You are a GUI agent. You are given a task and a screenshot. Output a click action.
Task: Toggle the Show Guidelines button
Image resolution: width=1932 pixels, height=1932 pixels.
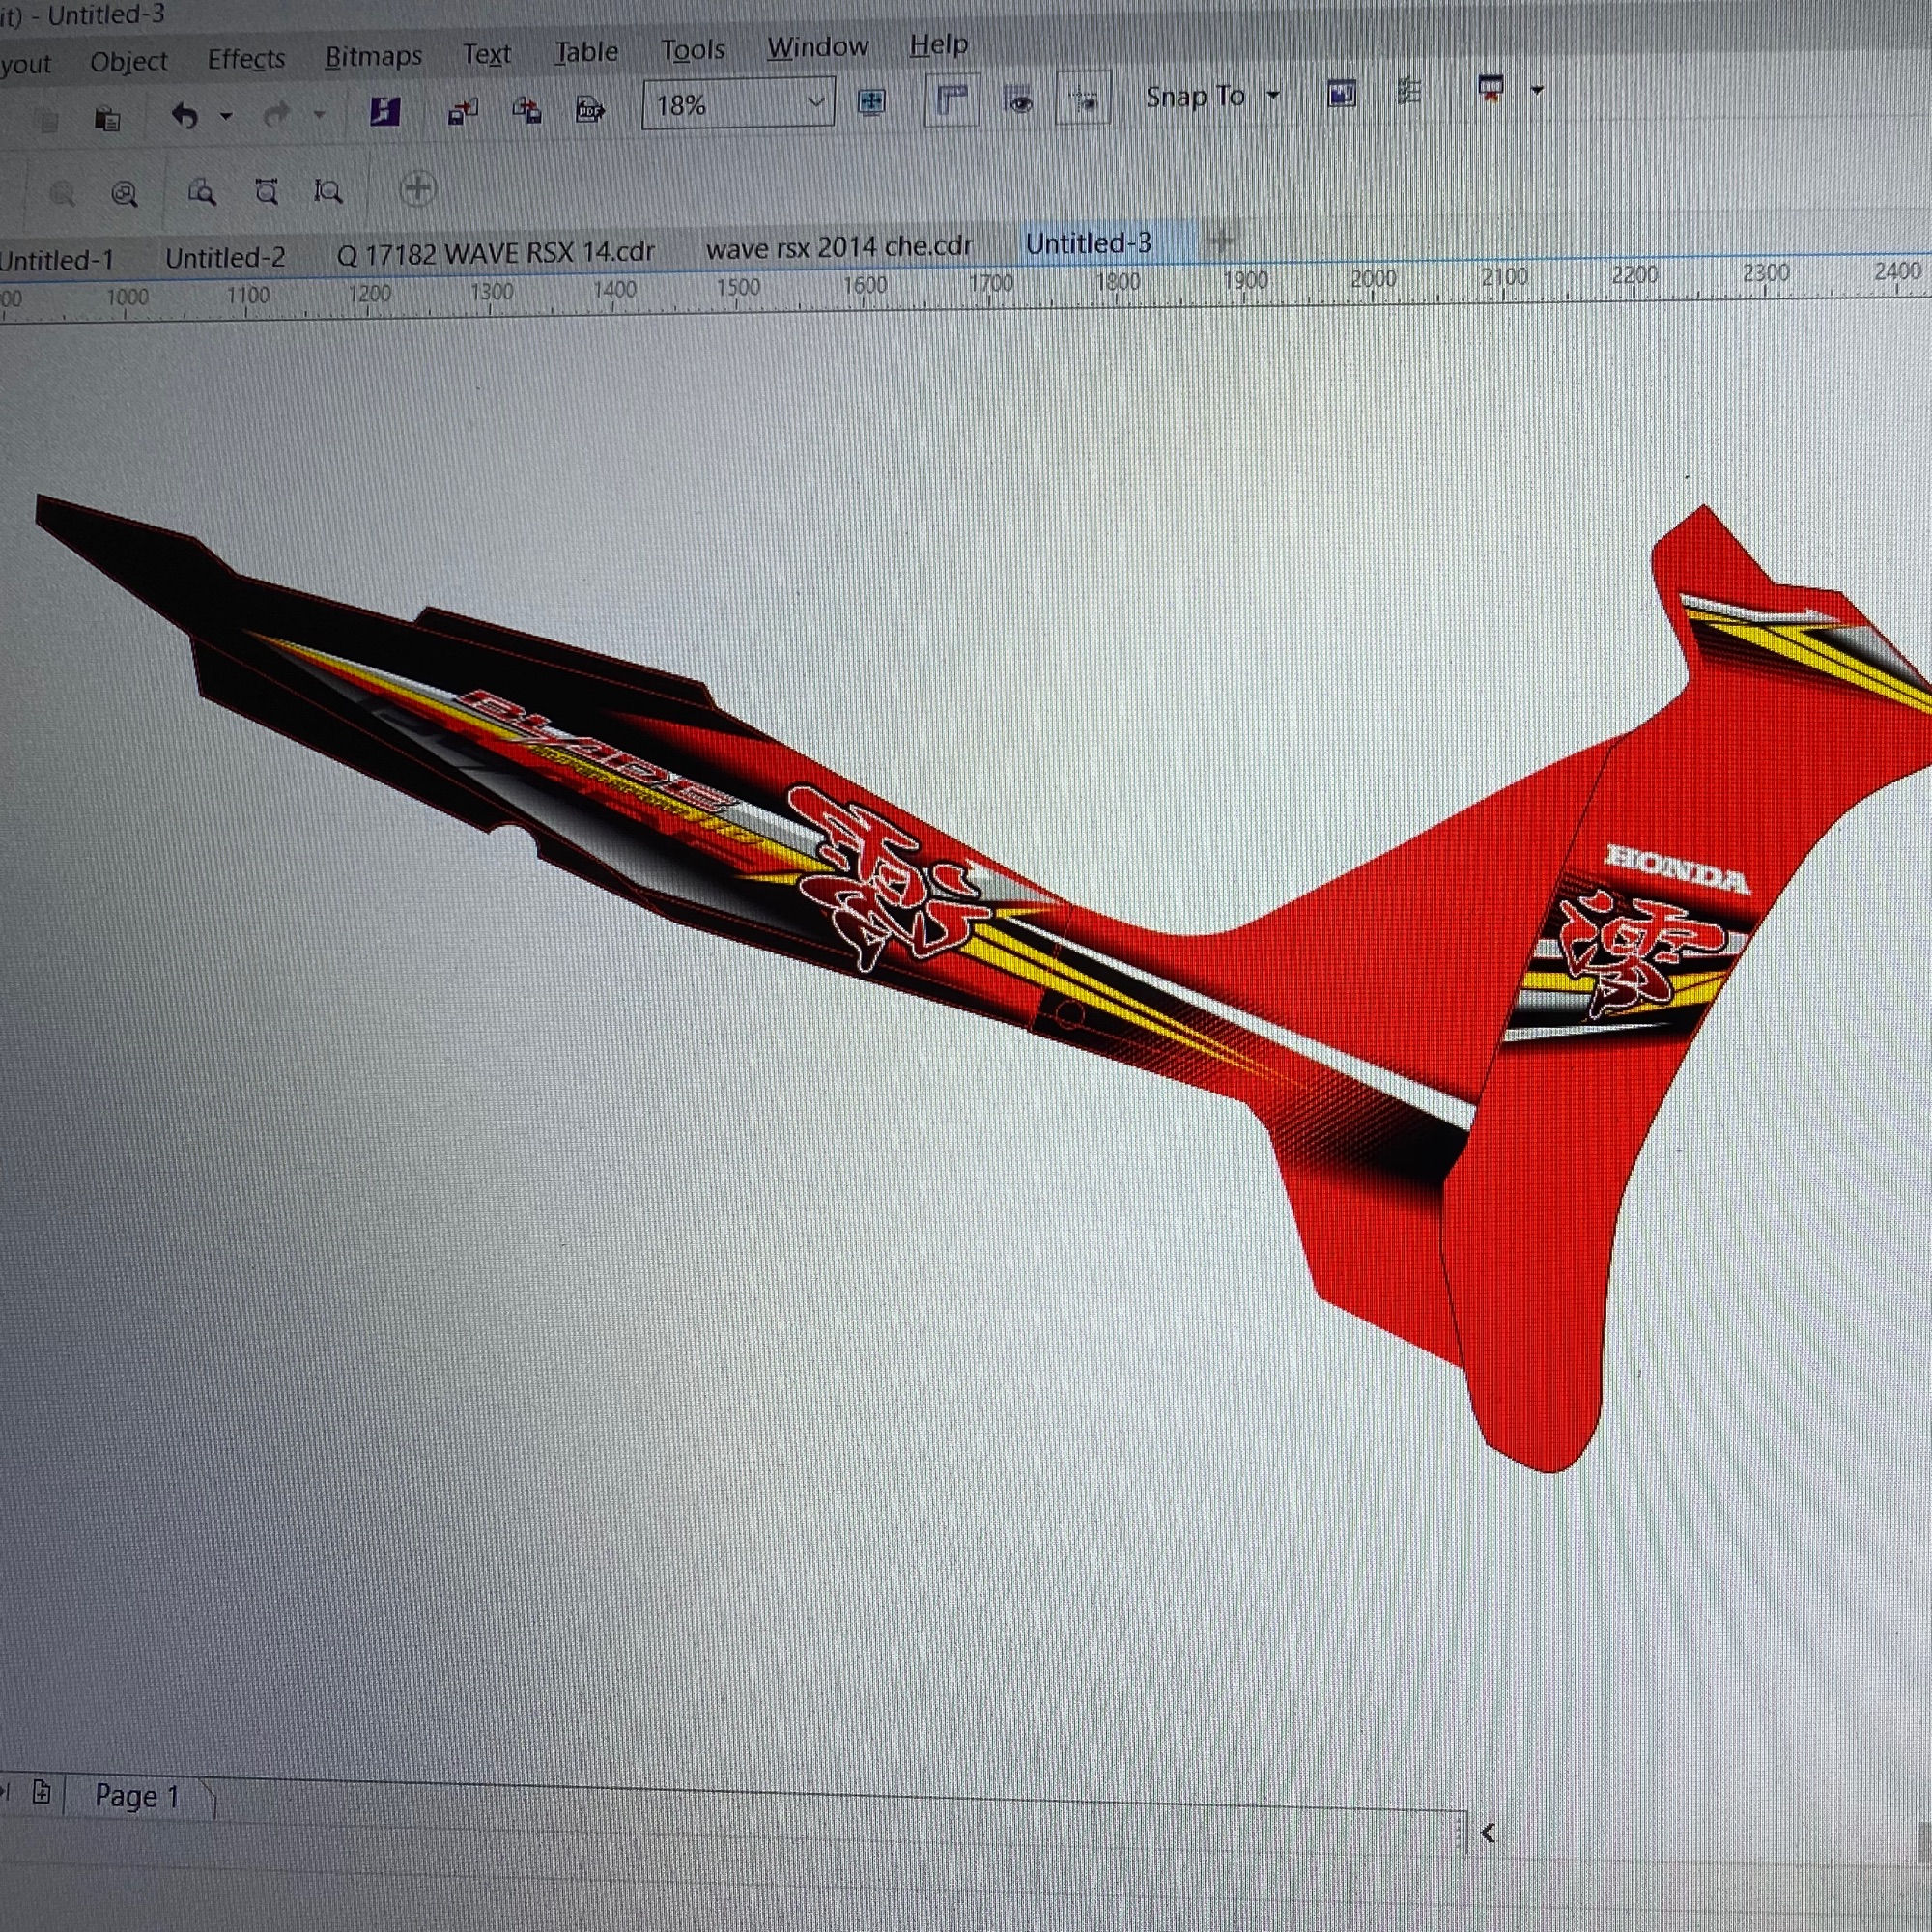pos(1083,99)
